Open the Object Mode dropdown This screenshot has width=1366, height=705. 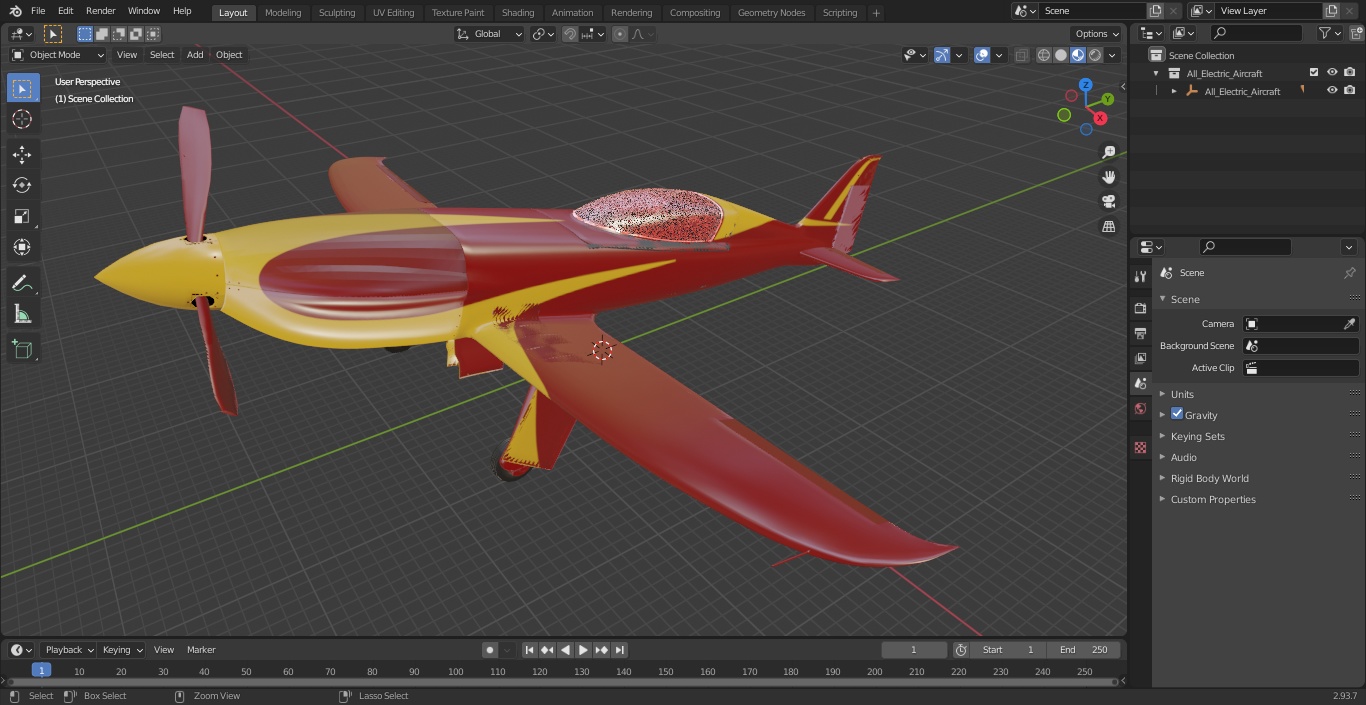click(x=58, y=55)
